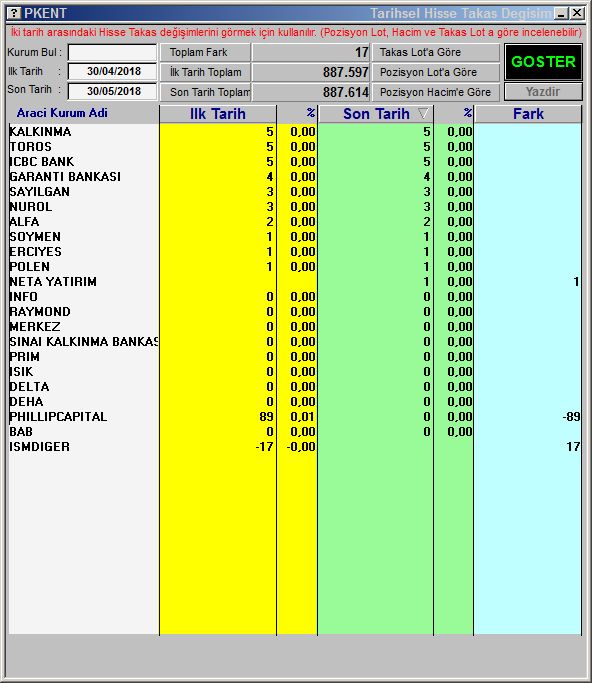Viewport: 592px width, 683px height.
Task: Click the GOSTER button
Action: 543,61
